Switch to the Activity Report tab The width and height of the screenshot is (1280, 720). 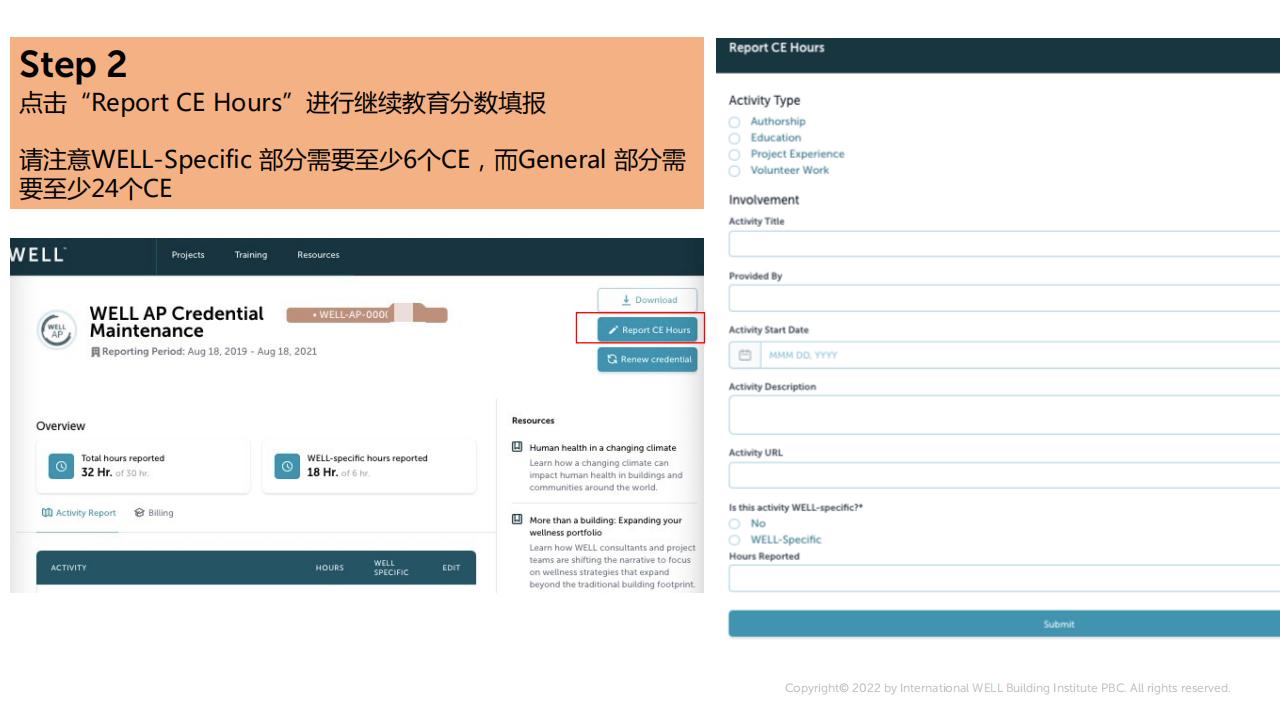coord(78,513)
